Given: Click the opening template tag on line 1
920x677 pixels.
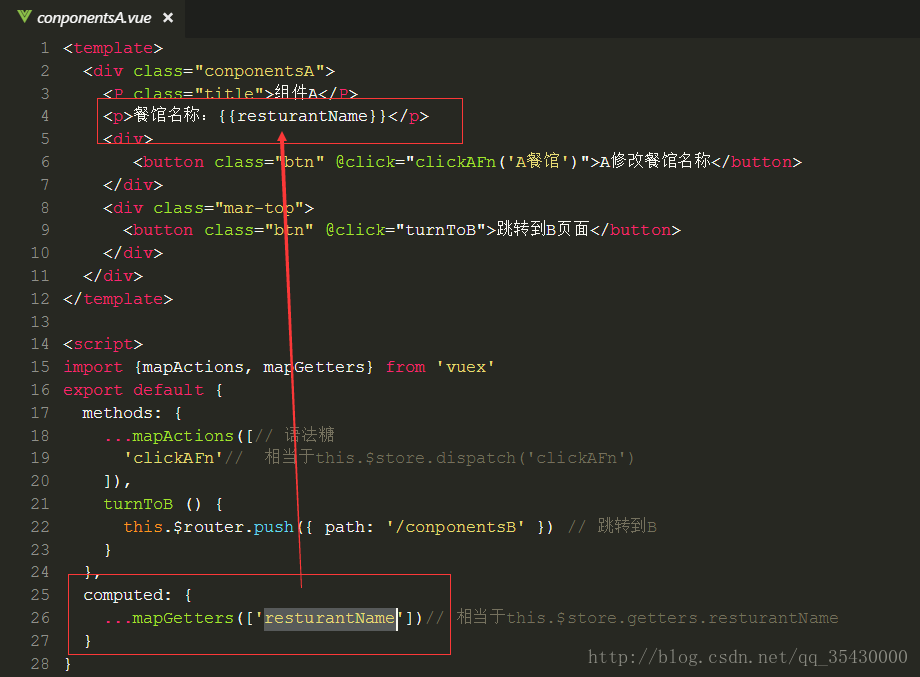Looking at the screenshot, I should coord(113,48).
